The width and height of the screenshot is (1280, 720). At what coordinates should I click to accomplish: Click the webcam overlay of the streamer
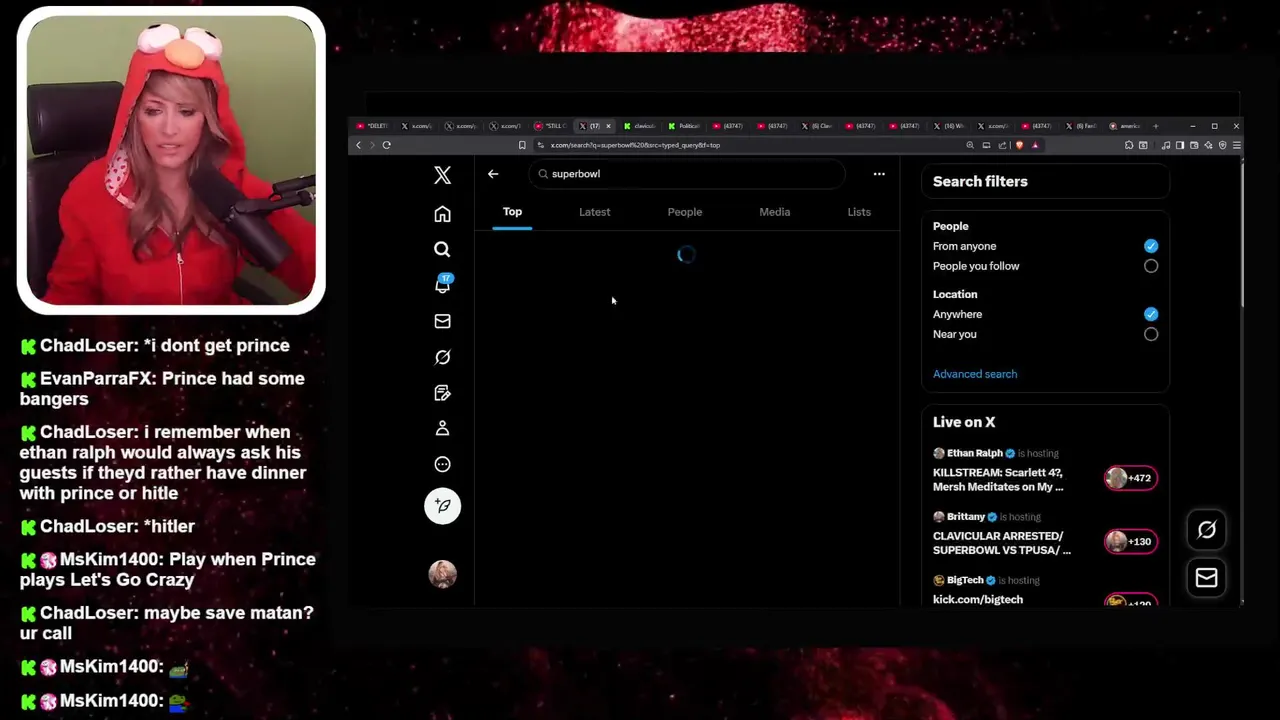(x=171, y=160)
